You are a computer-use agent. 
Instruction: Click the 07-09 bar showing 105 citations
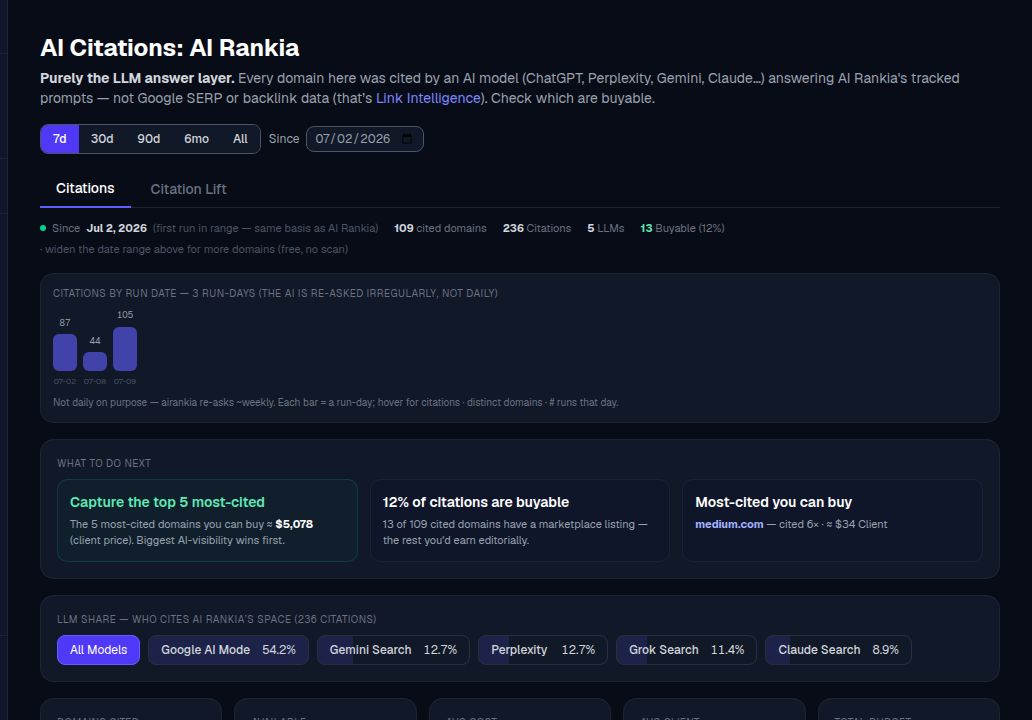(x=125, y=349)
